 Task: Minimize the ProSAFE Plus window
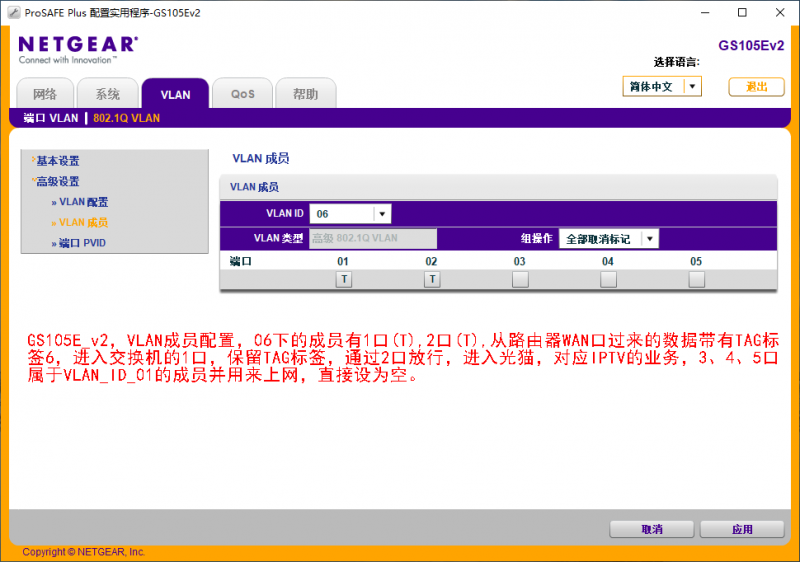(x=705, y=13)
